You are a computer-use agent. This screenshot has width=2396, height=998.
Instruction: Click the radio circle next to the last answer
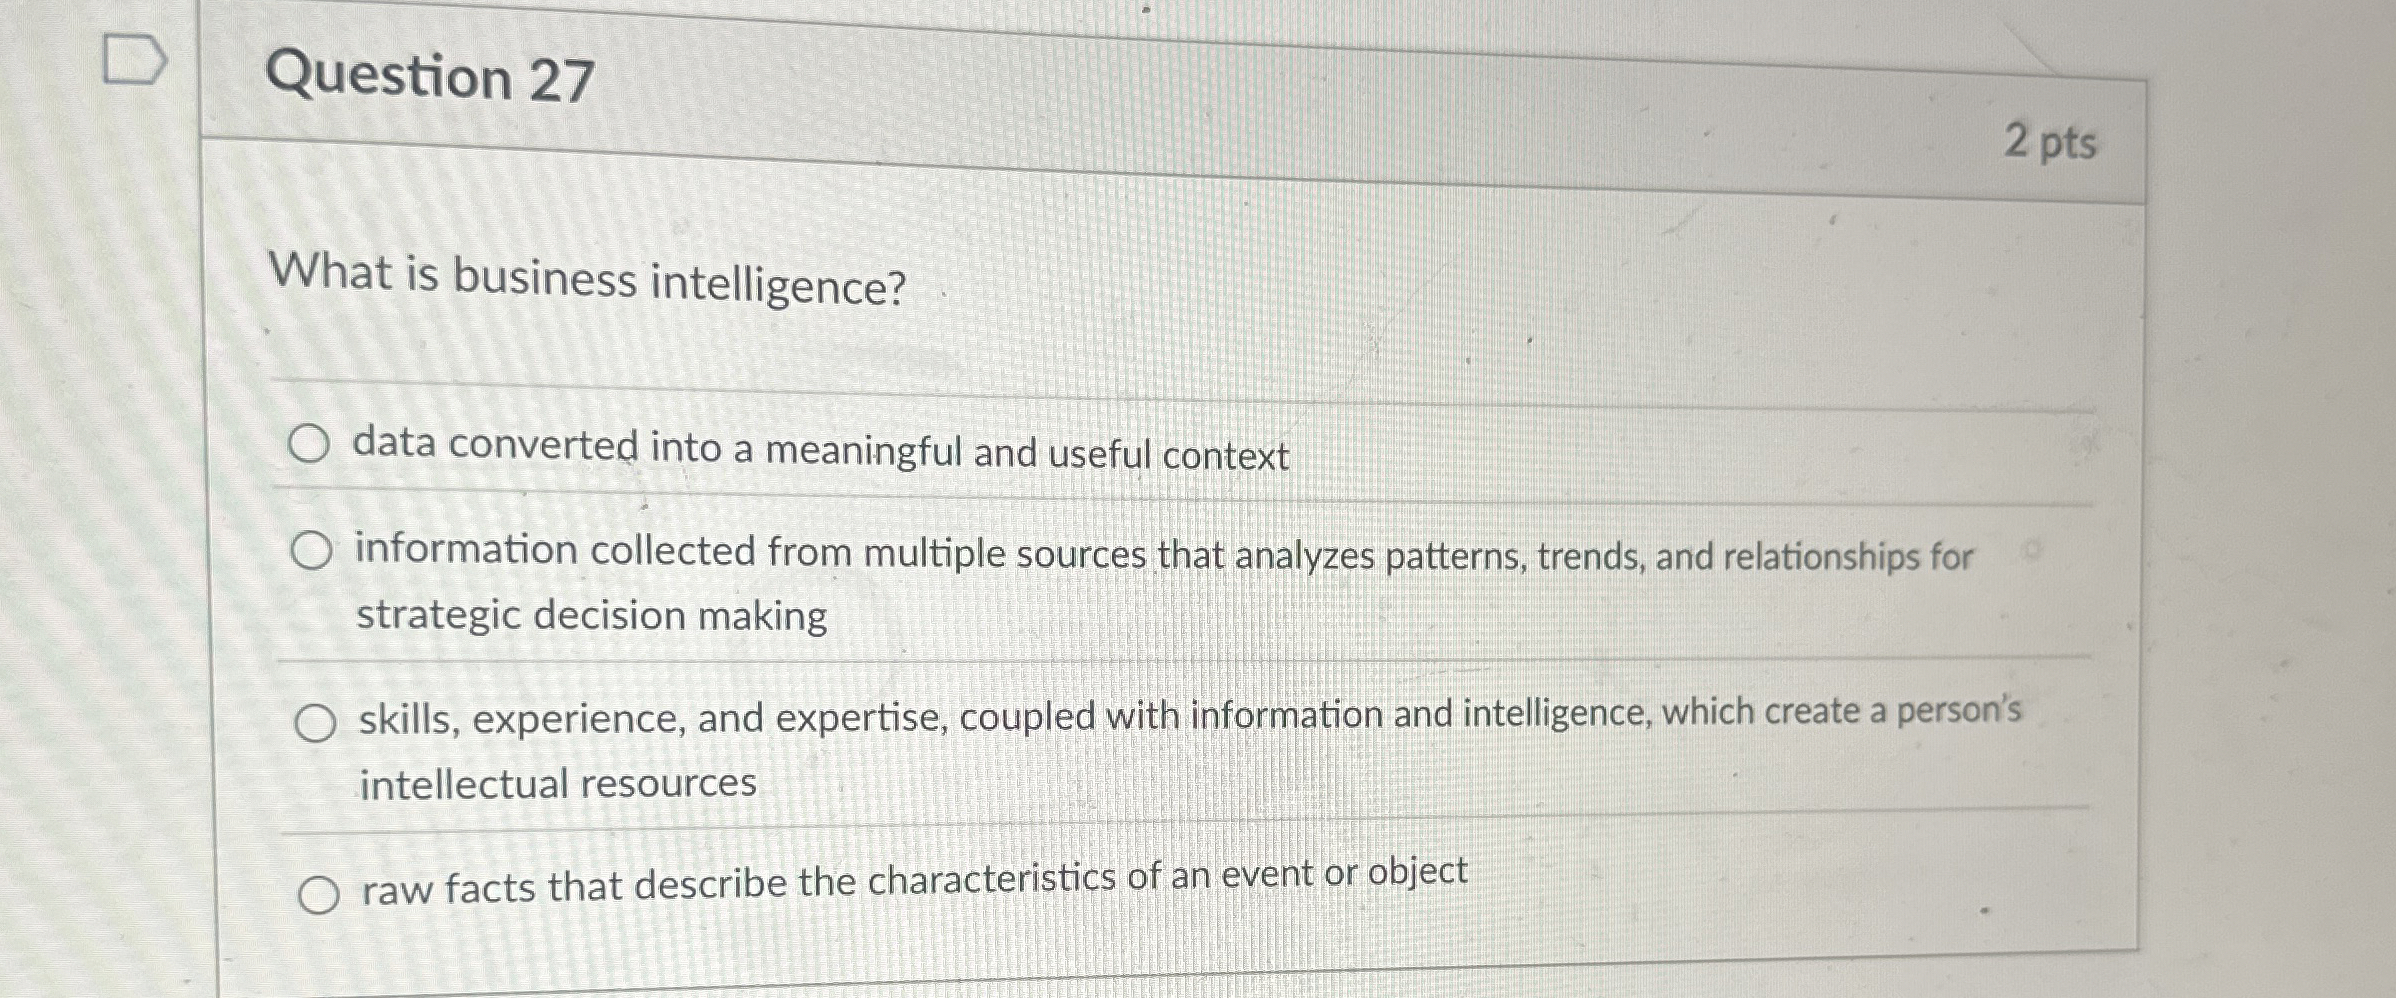[x=322, y=893]
